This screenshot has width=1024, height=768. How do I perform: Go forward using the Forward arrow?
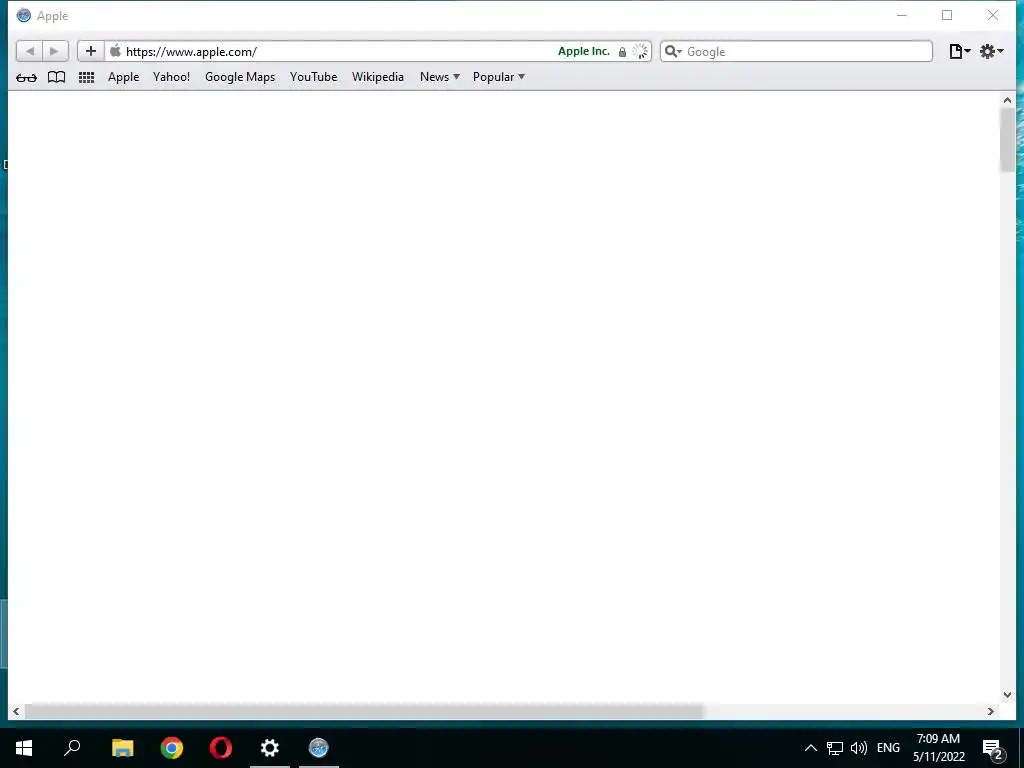(55, 51)
